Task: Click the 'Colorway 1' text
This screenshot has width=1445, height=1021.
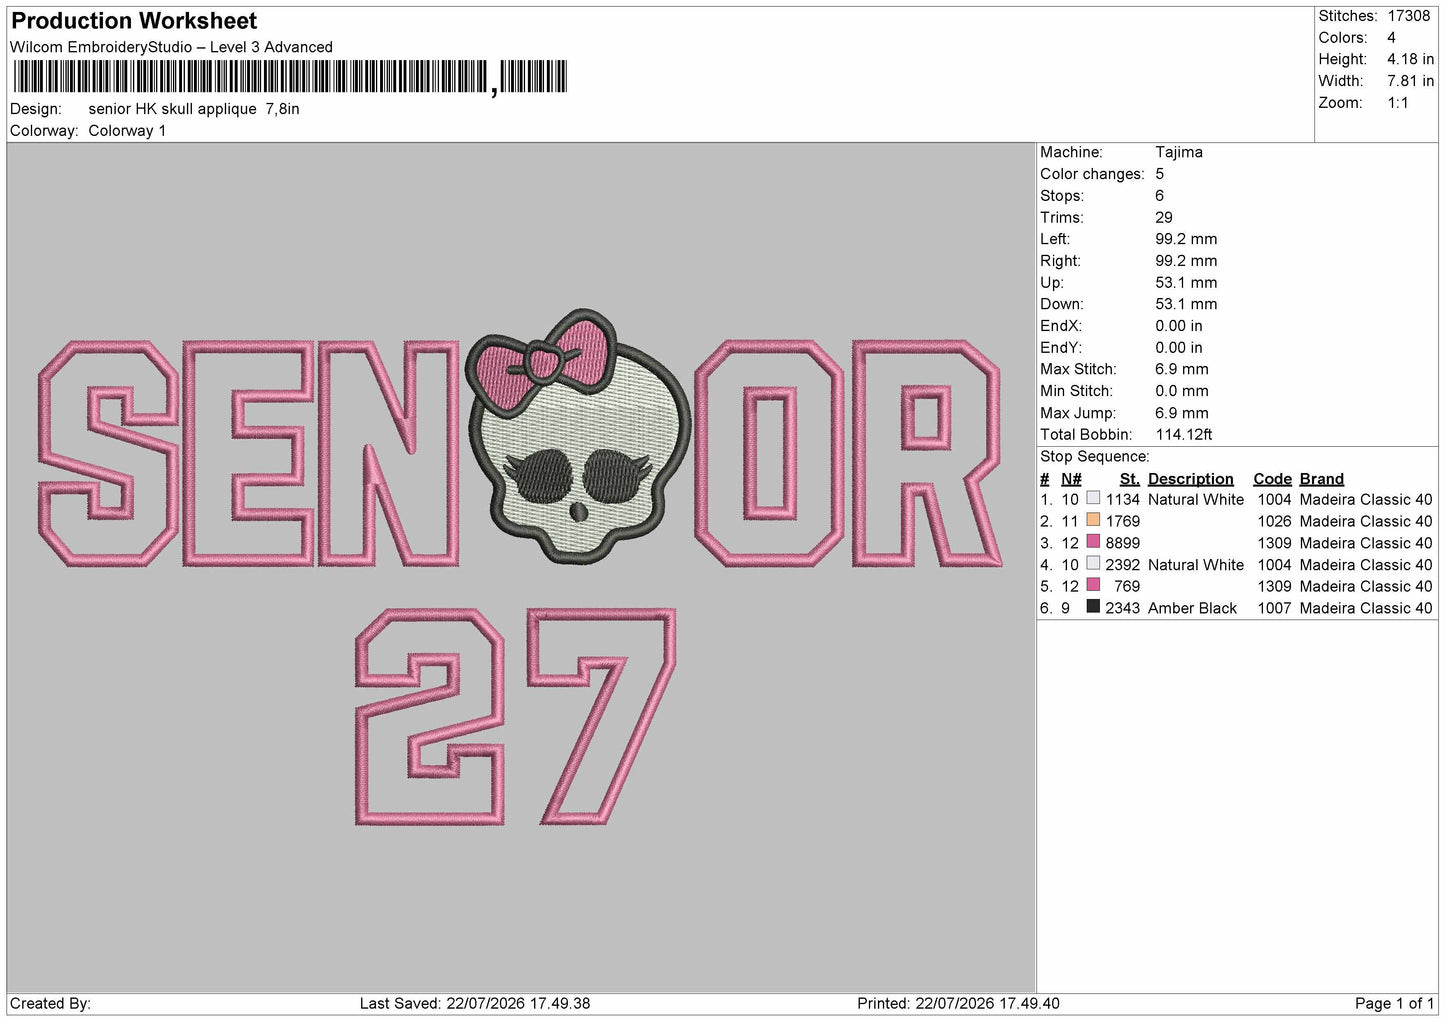Action: coord(127,131)
